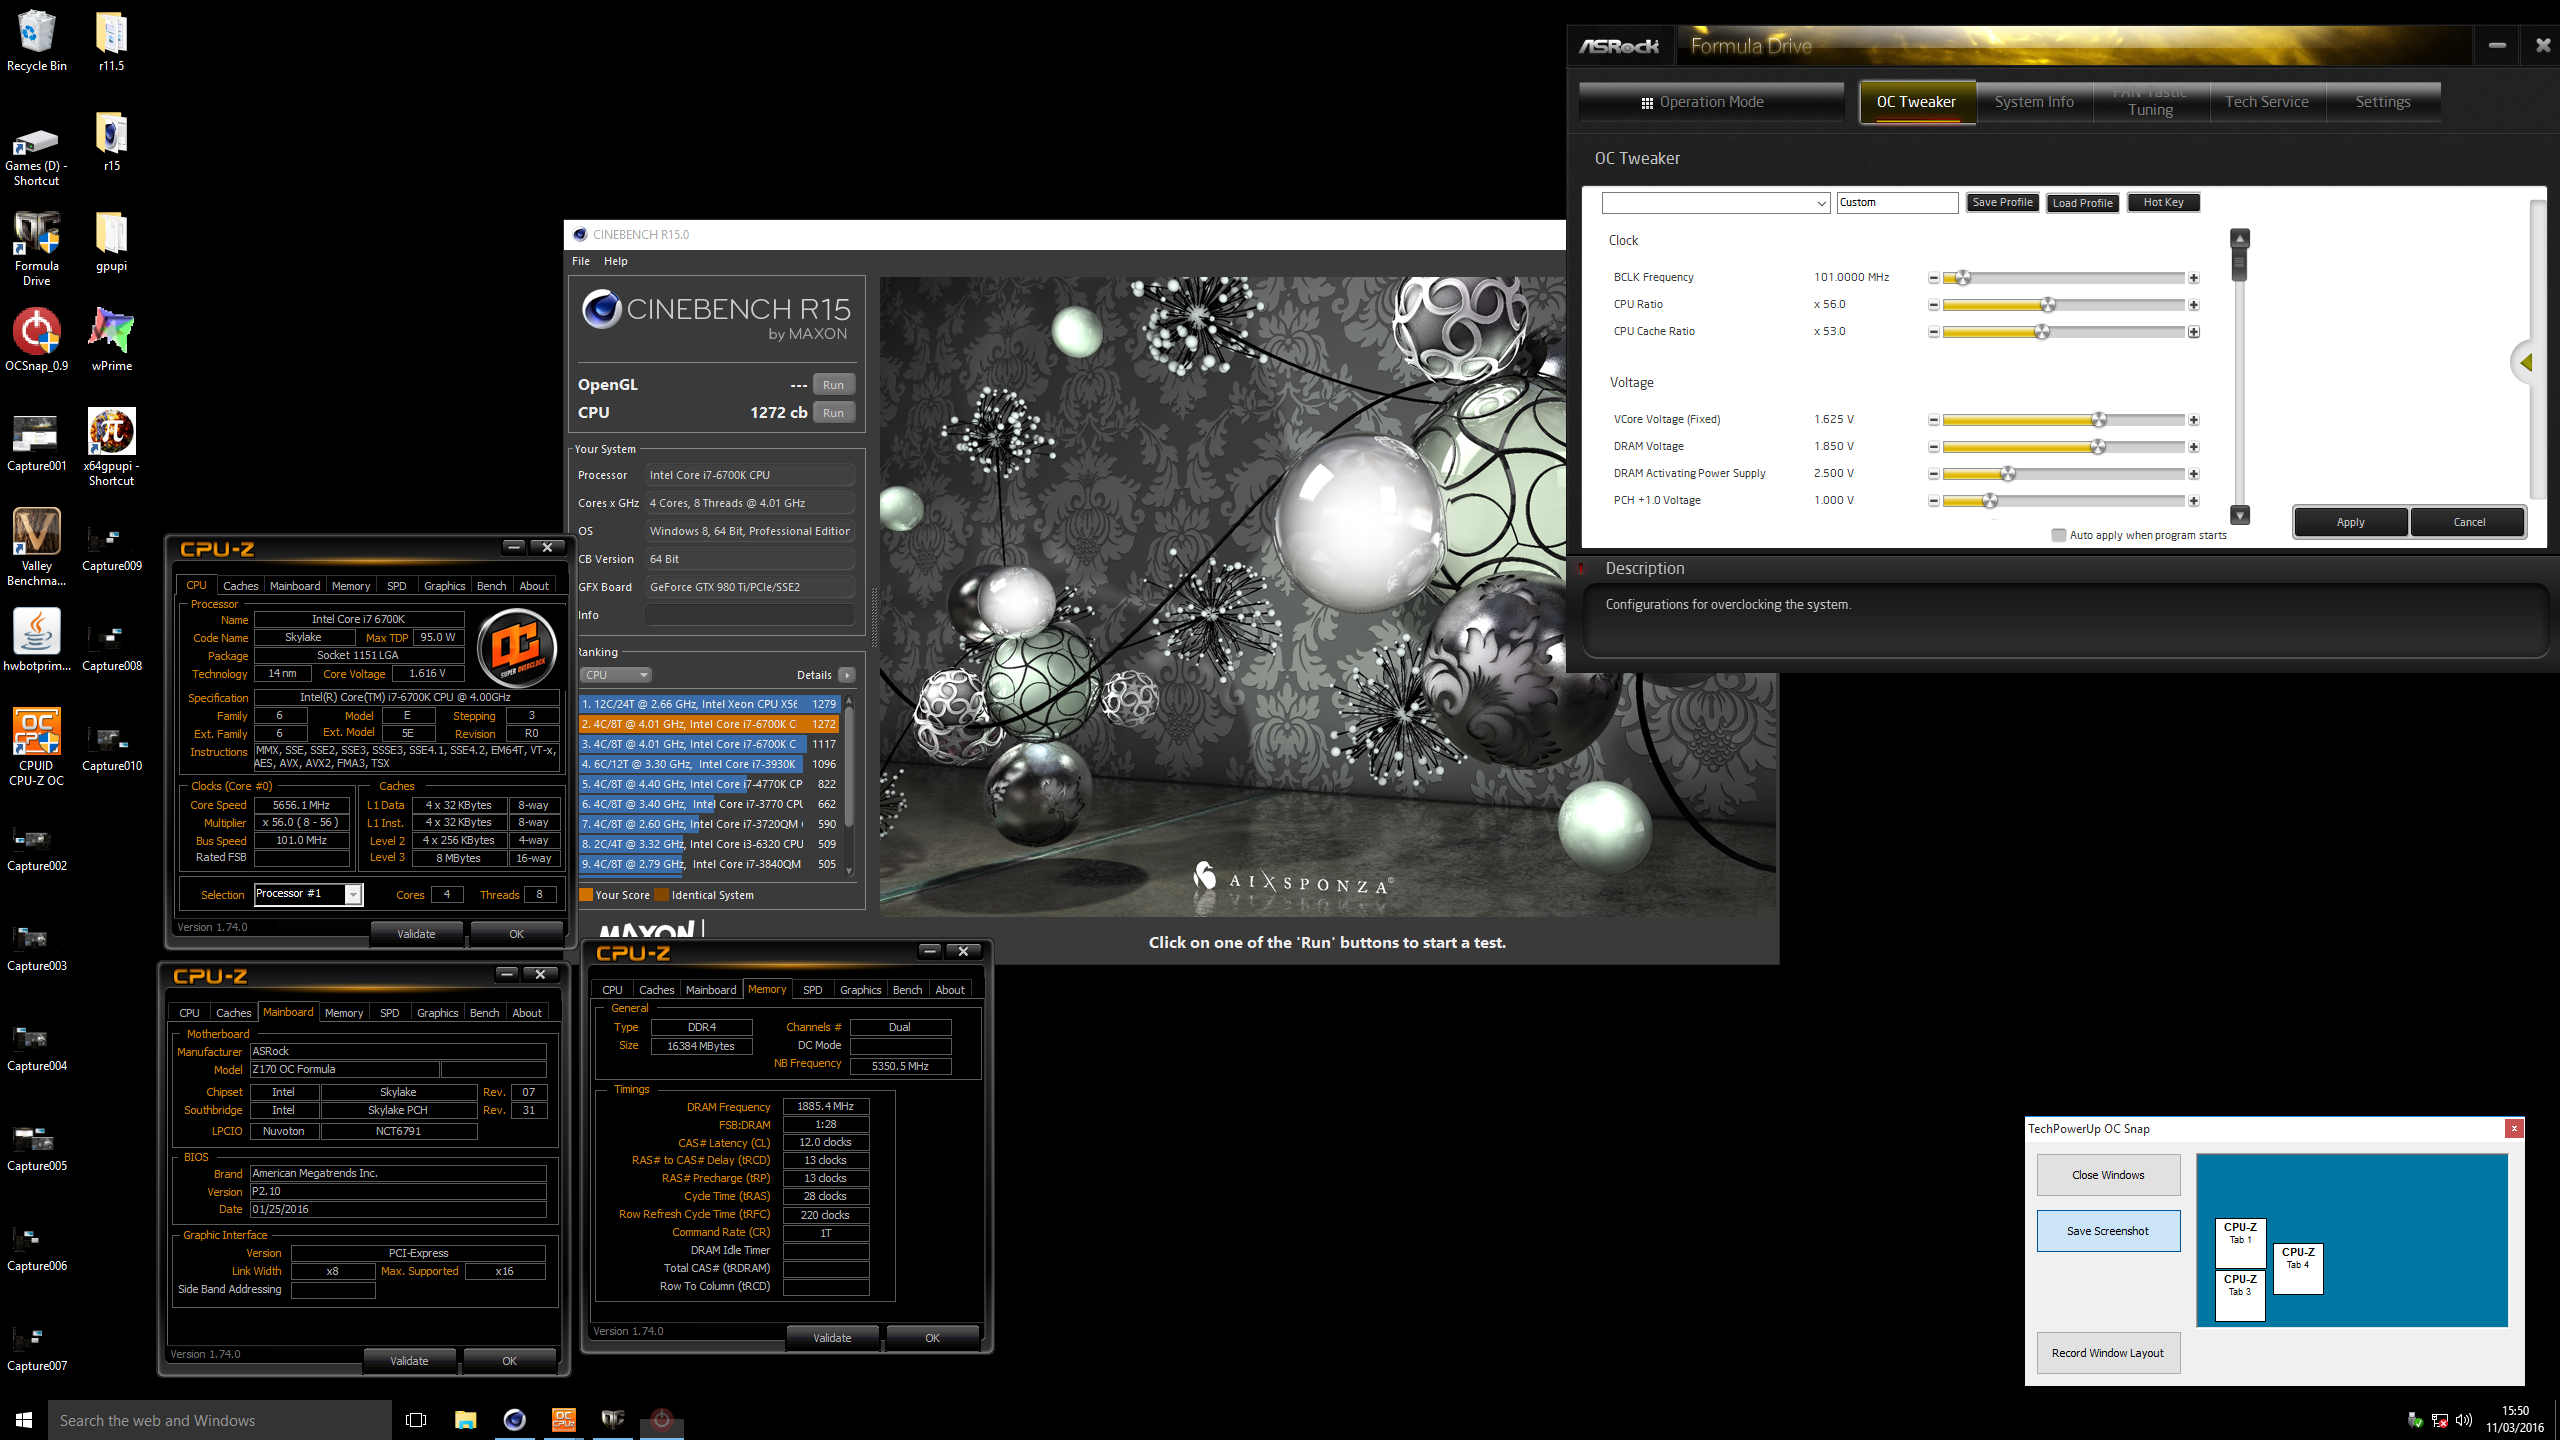Image resolution: width=2560 pixels, height=1440 pixels.
Task: Expand the Formula Drive side panel arrow
Action: (2527, 363)
